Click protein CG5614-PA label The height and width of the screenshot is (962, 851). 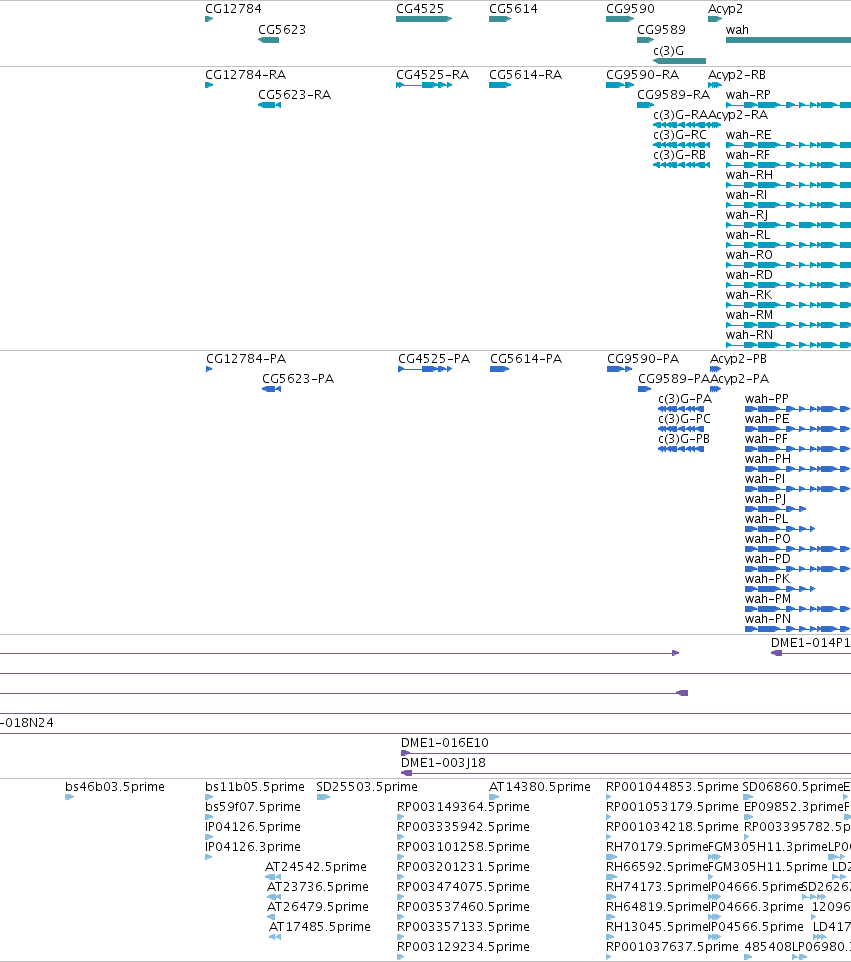(526, 358)
